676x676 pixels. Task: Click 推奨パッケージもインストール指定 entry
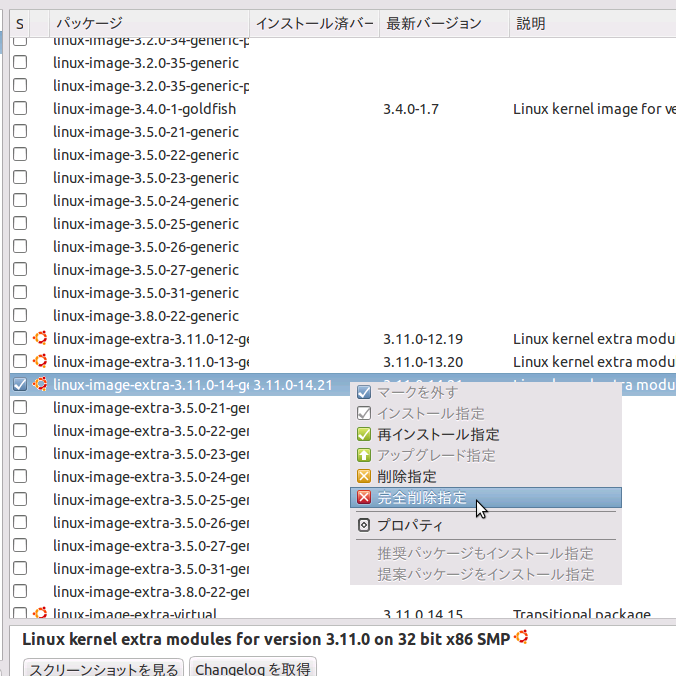pyautogui.click(x=485, y=553)
